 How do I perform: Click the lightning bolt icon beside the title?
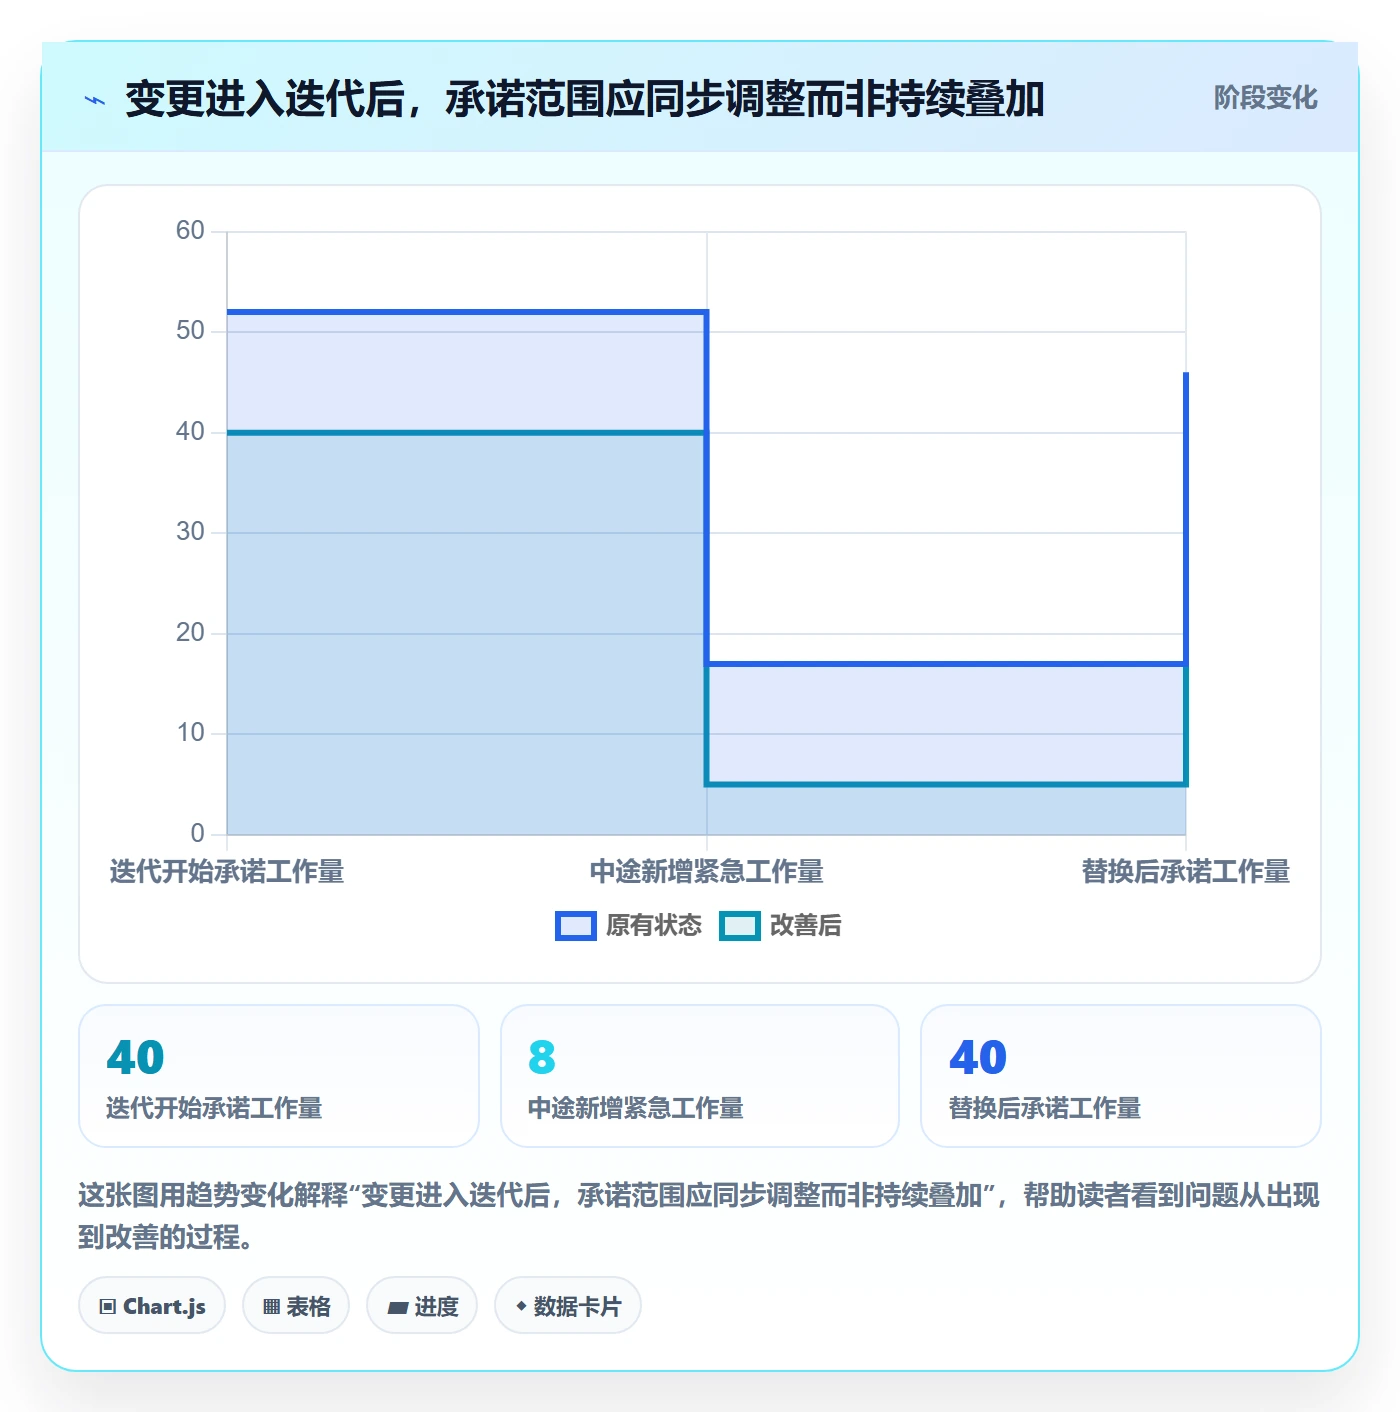click(95, 100)
